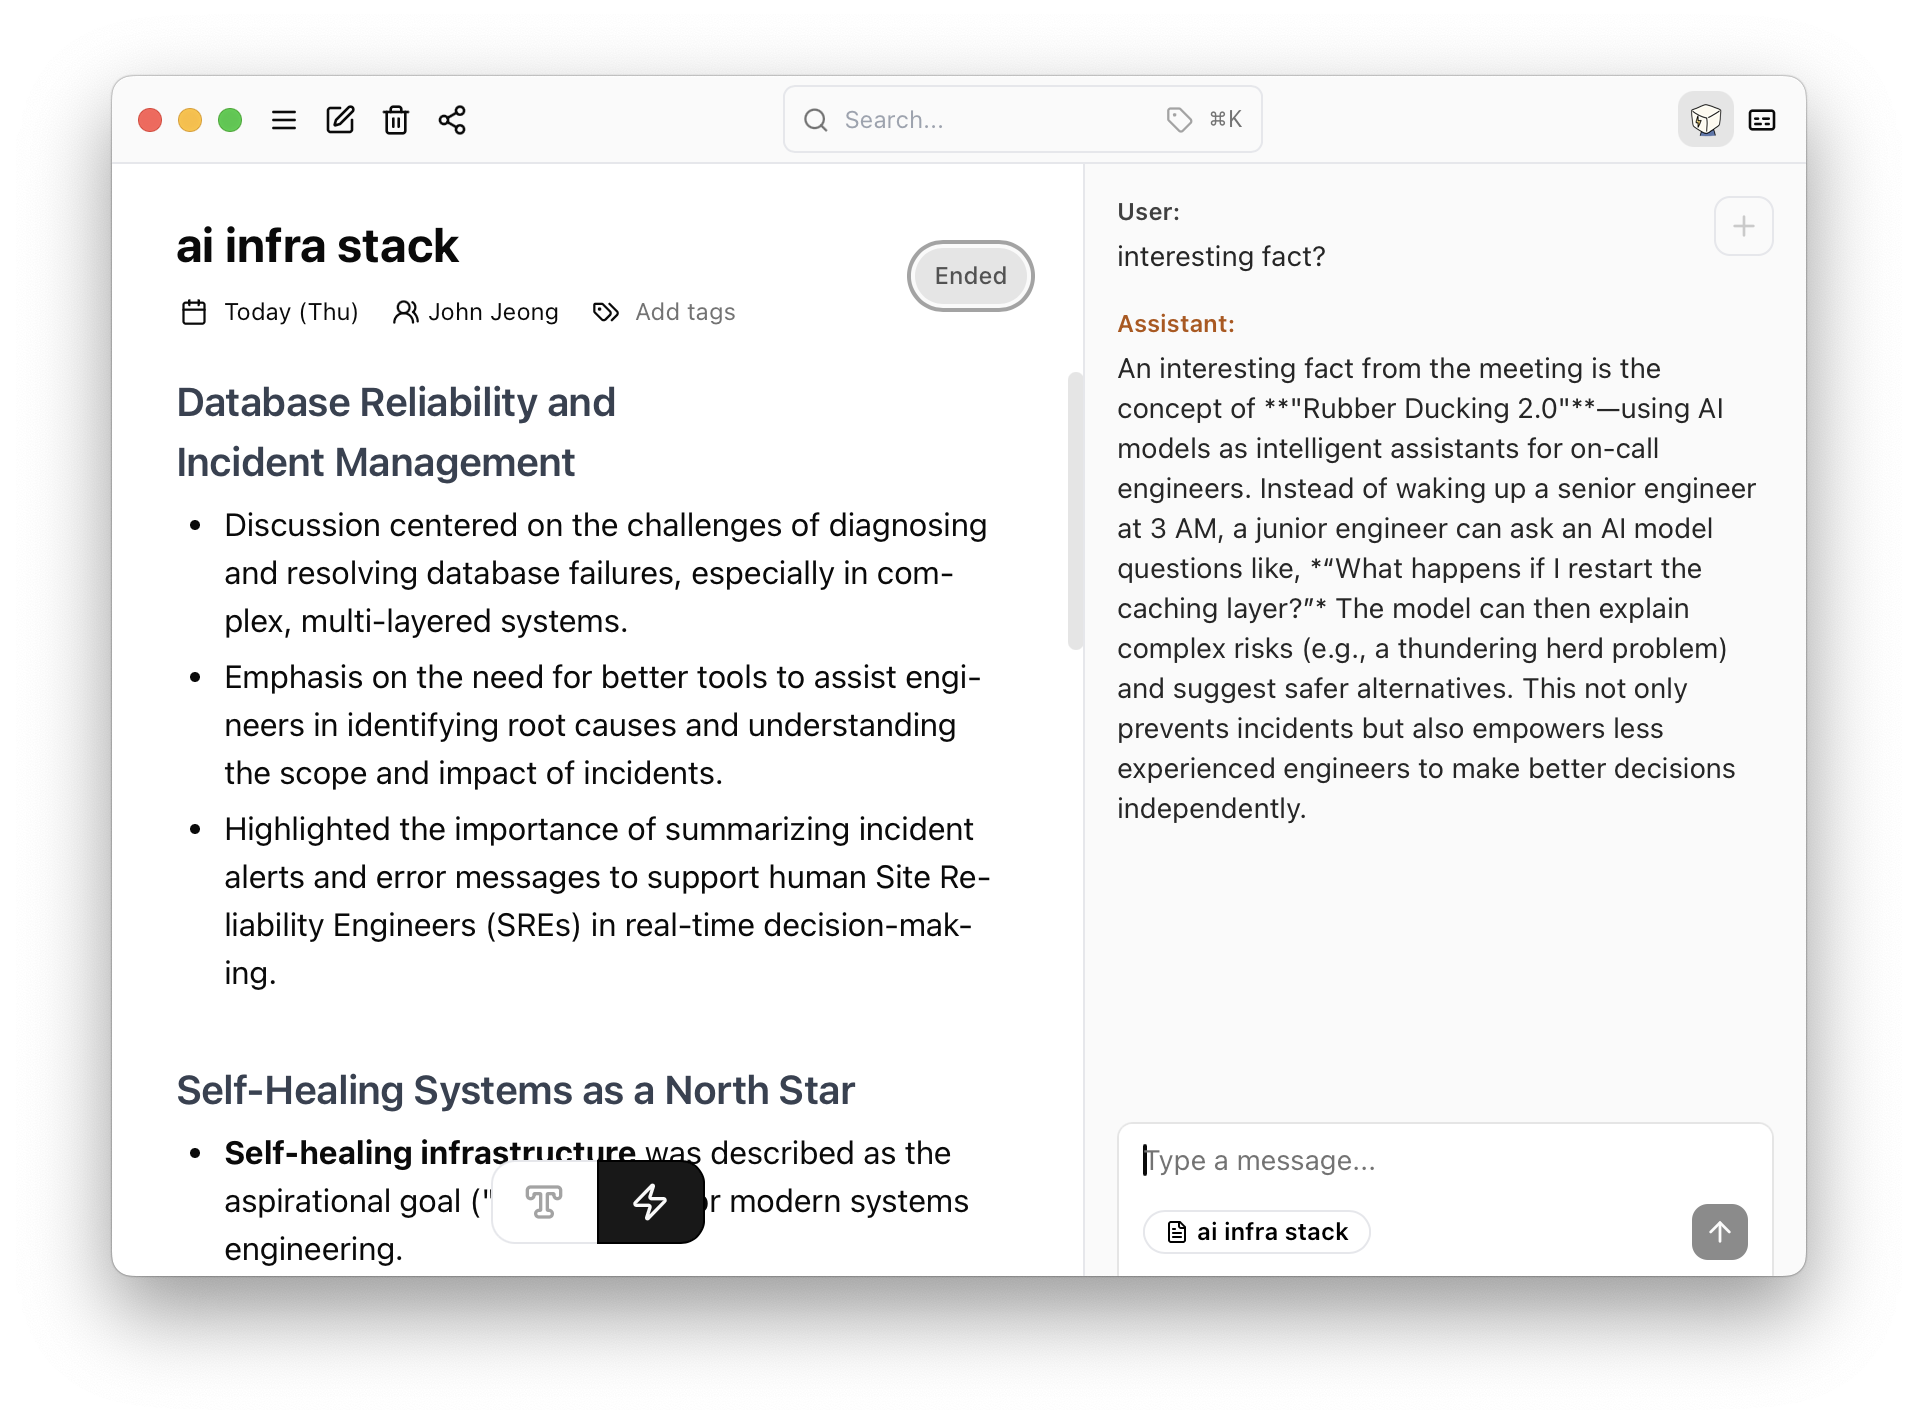Create a new note with compose icon
1918x1424 pixels.
(x=340, y=120)
